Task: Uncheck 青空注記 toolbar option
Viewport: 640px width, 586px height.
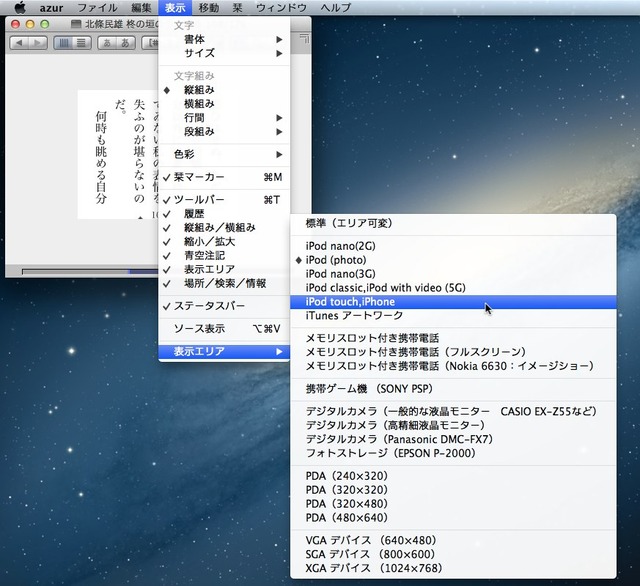Action: (x=224, y=255)
